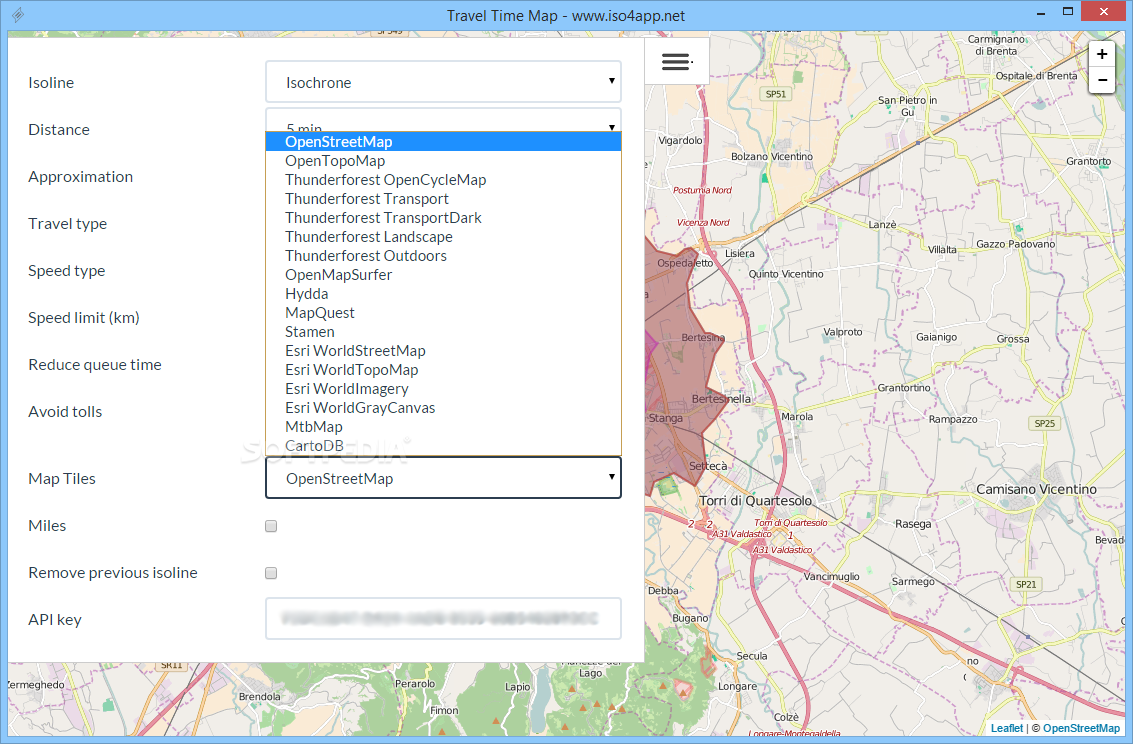Image resolution: width=1133 pixels, height=744 pixels.
Task: Click Quinto Vicentino map label
Action: point(785,274)
